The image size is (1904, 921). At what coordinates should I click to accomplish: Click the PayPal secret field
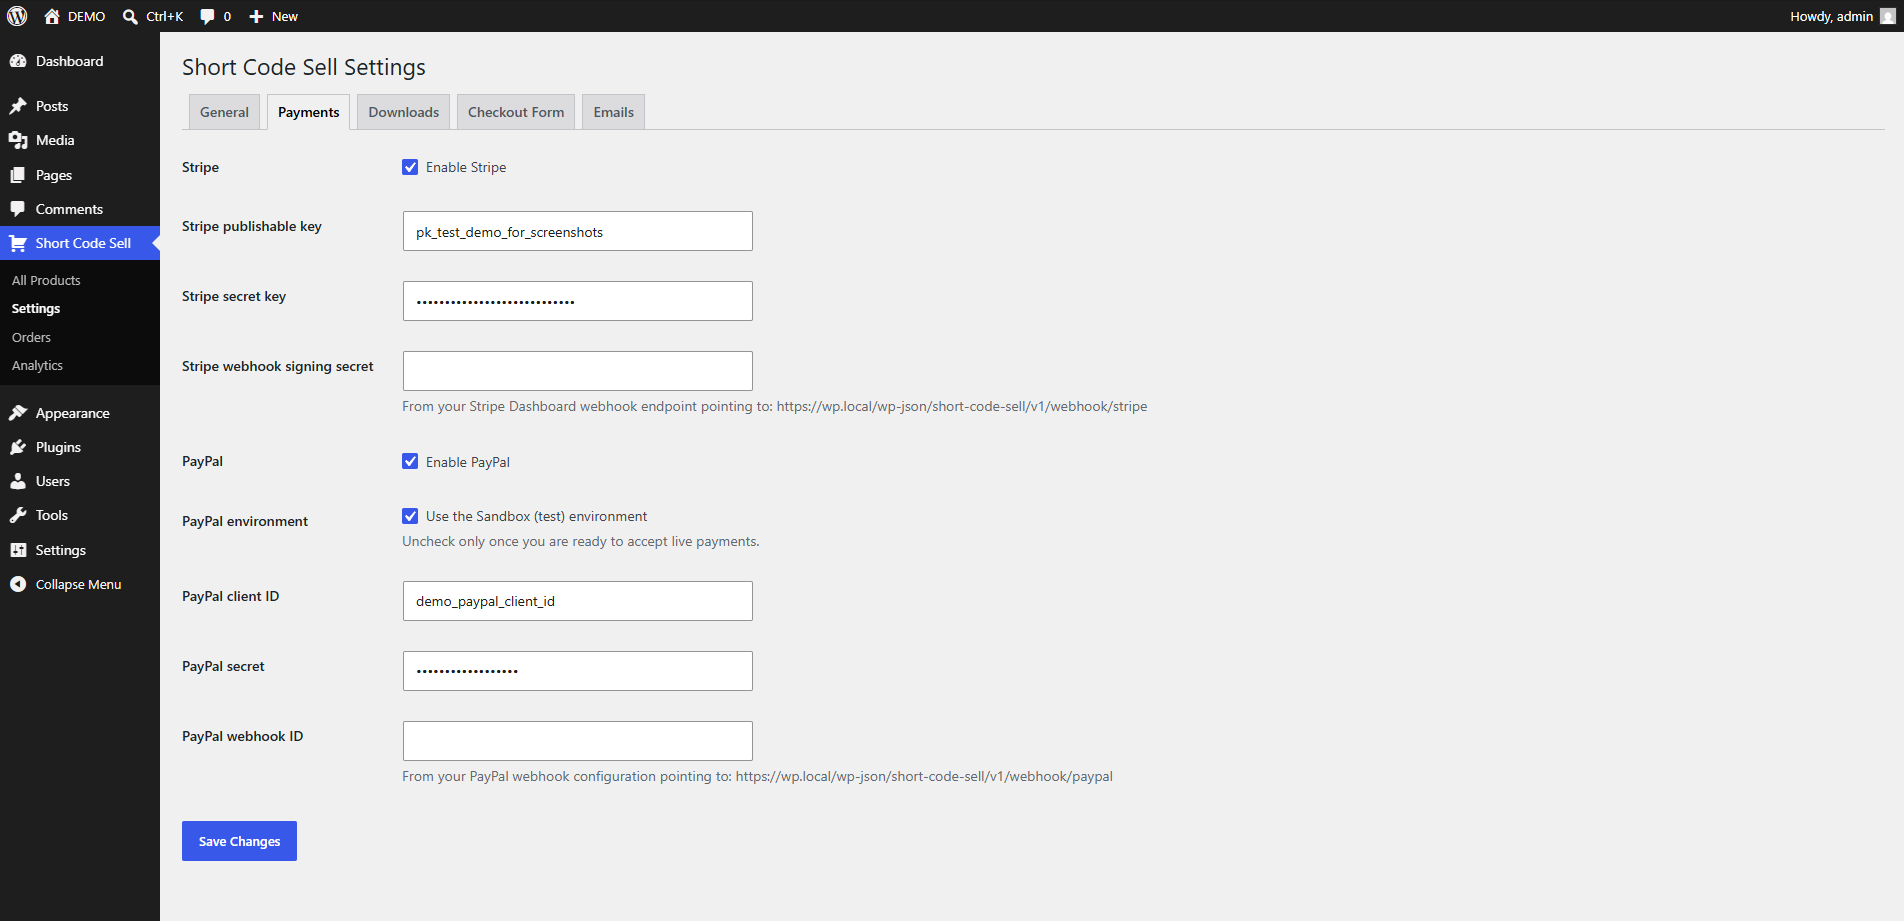click(x=577, y=671)
